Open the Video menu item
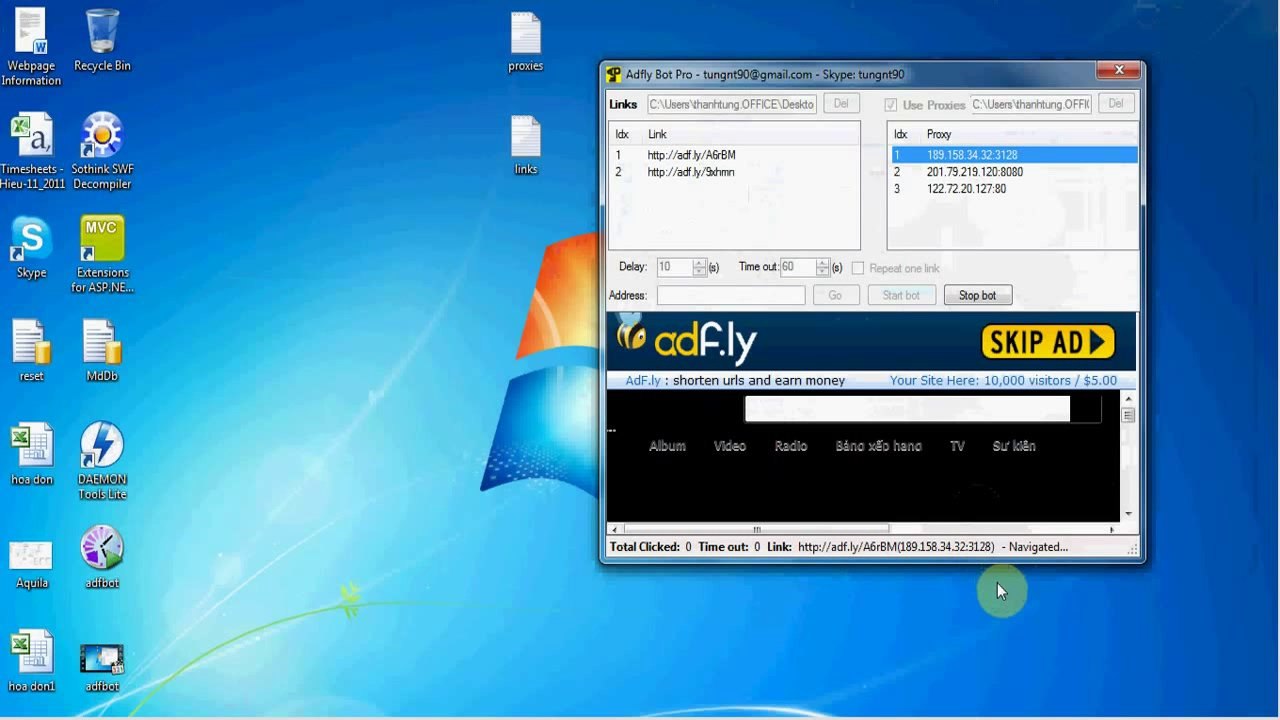 [730, 446]
